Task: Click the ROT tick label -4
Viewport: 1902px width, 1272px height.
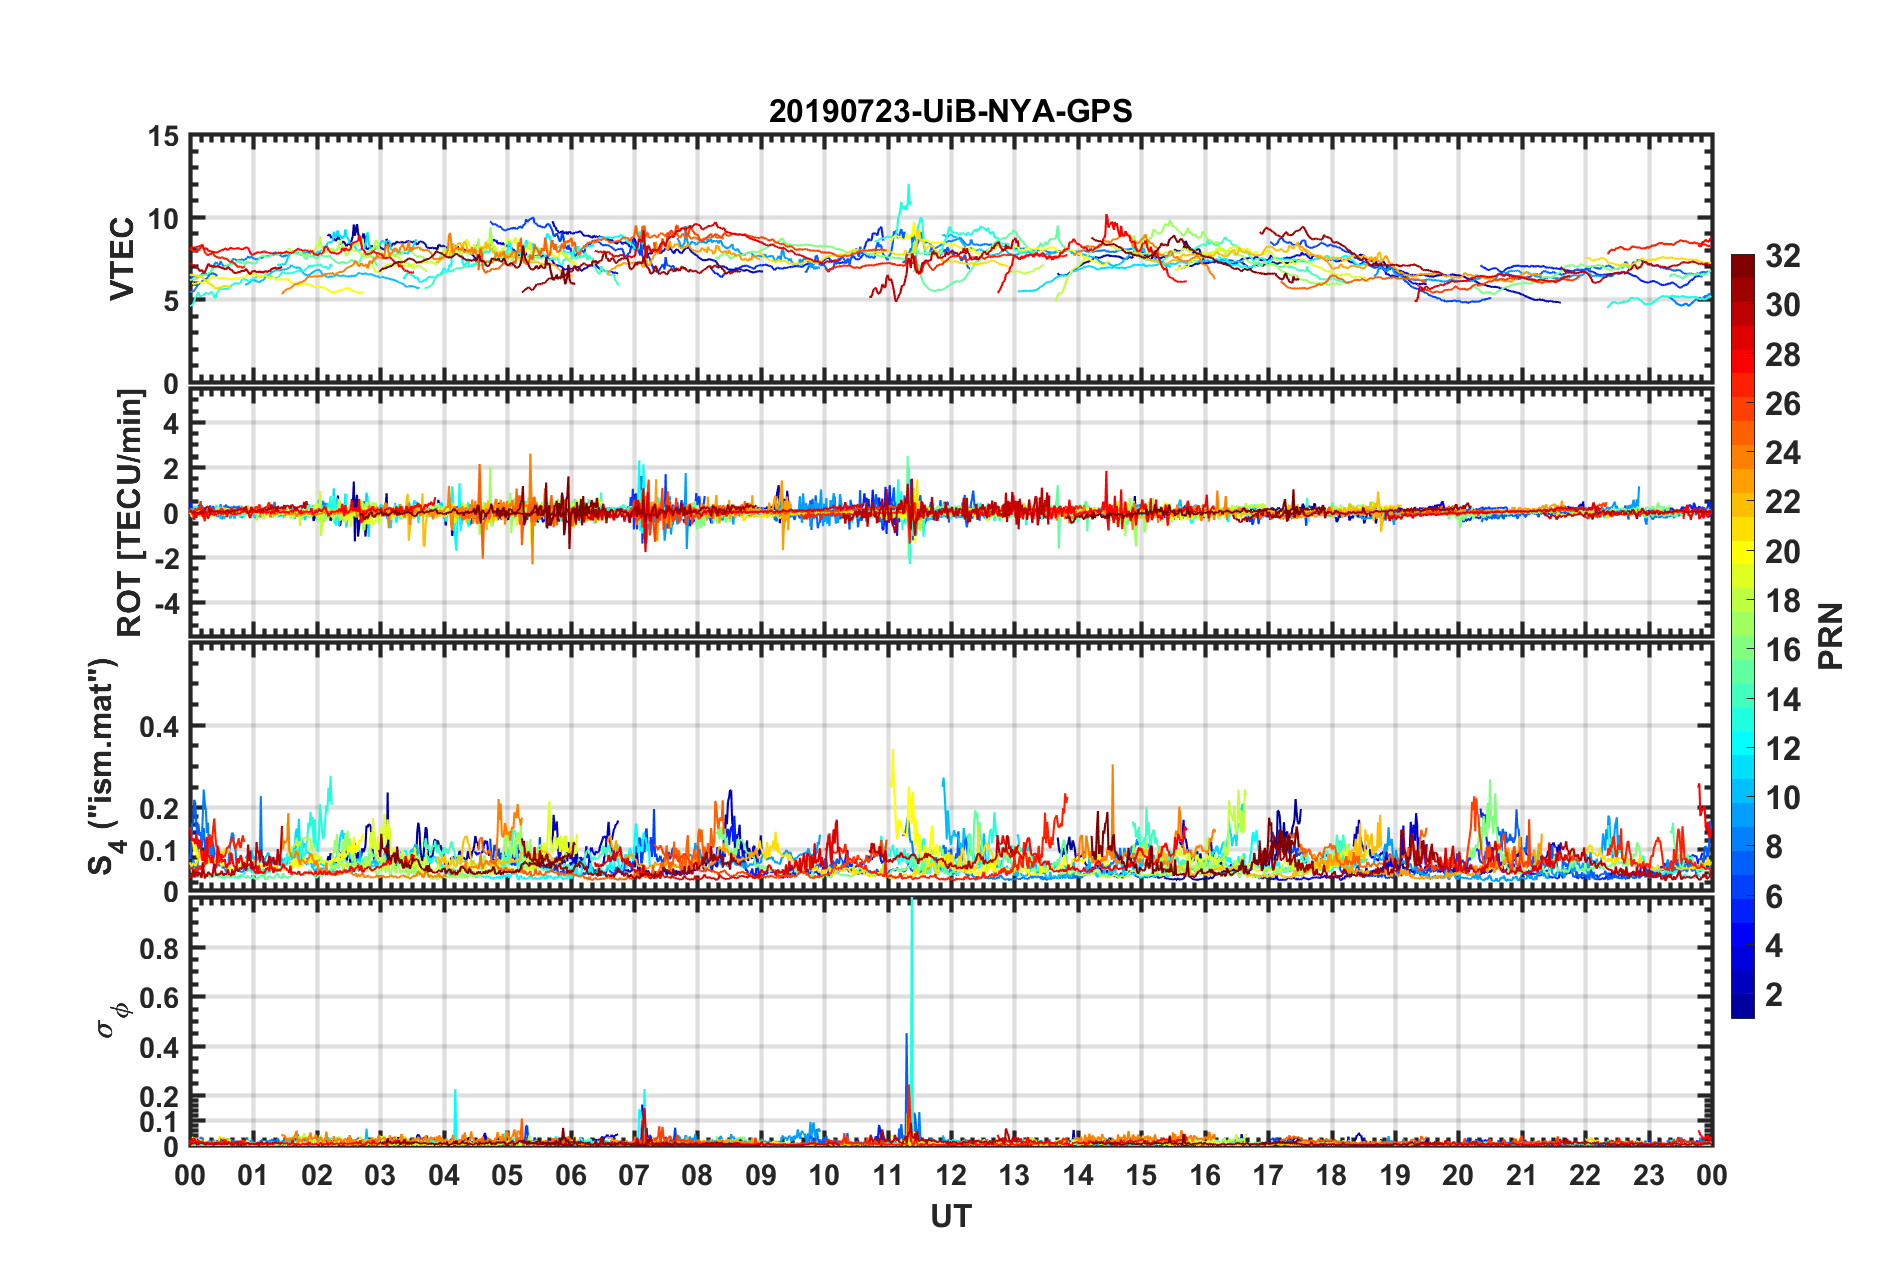Action: [166, 604]
